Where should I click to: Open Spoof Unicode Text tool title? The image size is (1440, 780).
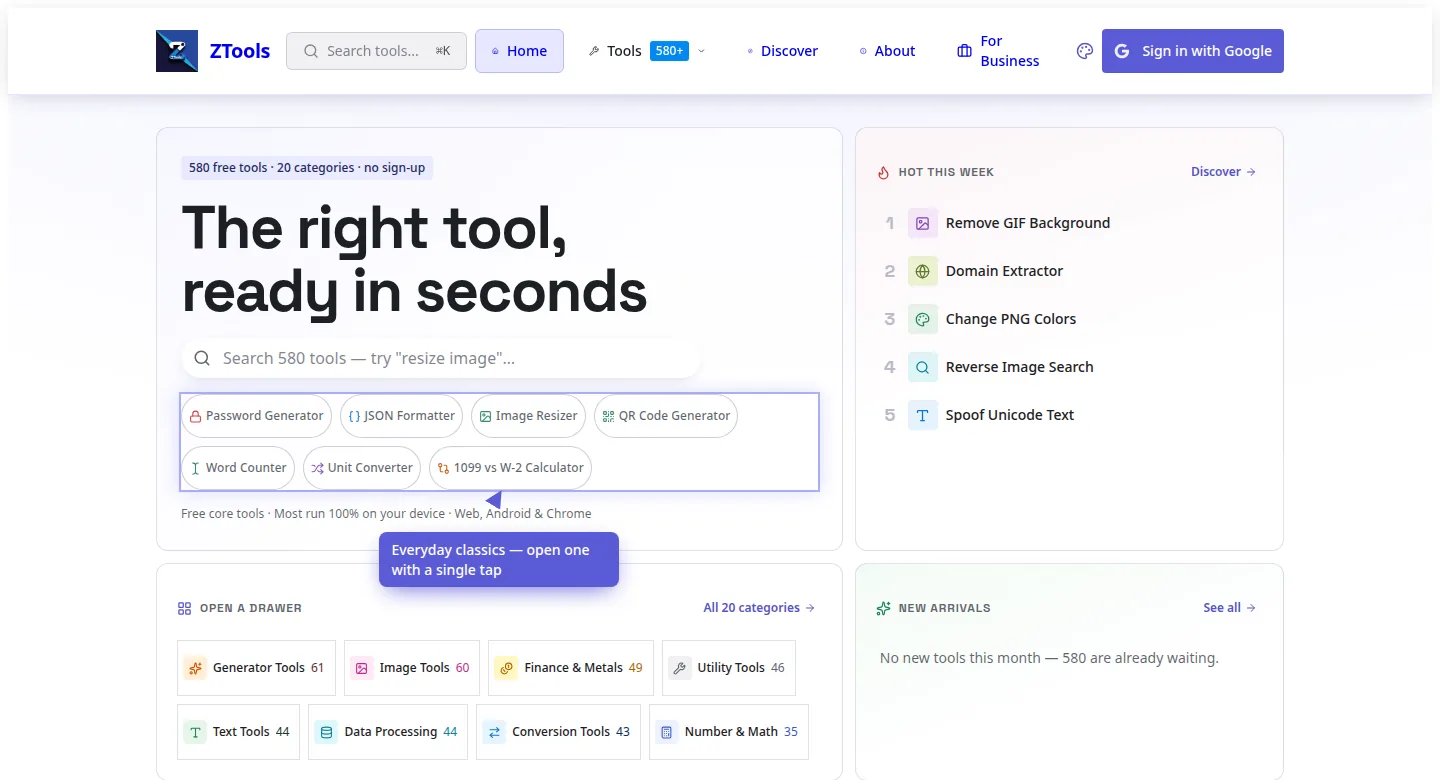click(1010, 415)
